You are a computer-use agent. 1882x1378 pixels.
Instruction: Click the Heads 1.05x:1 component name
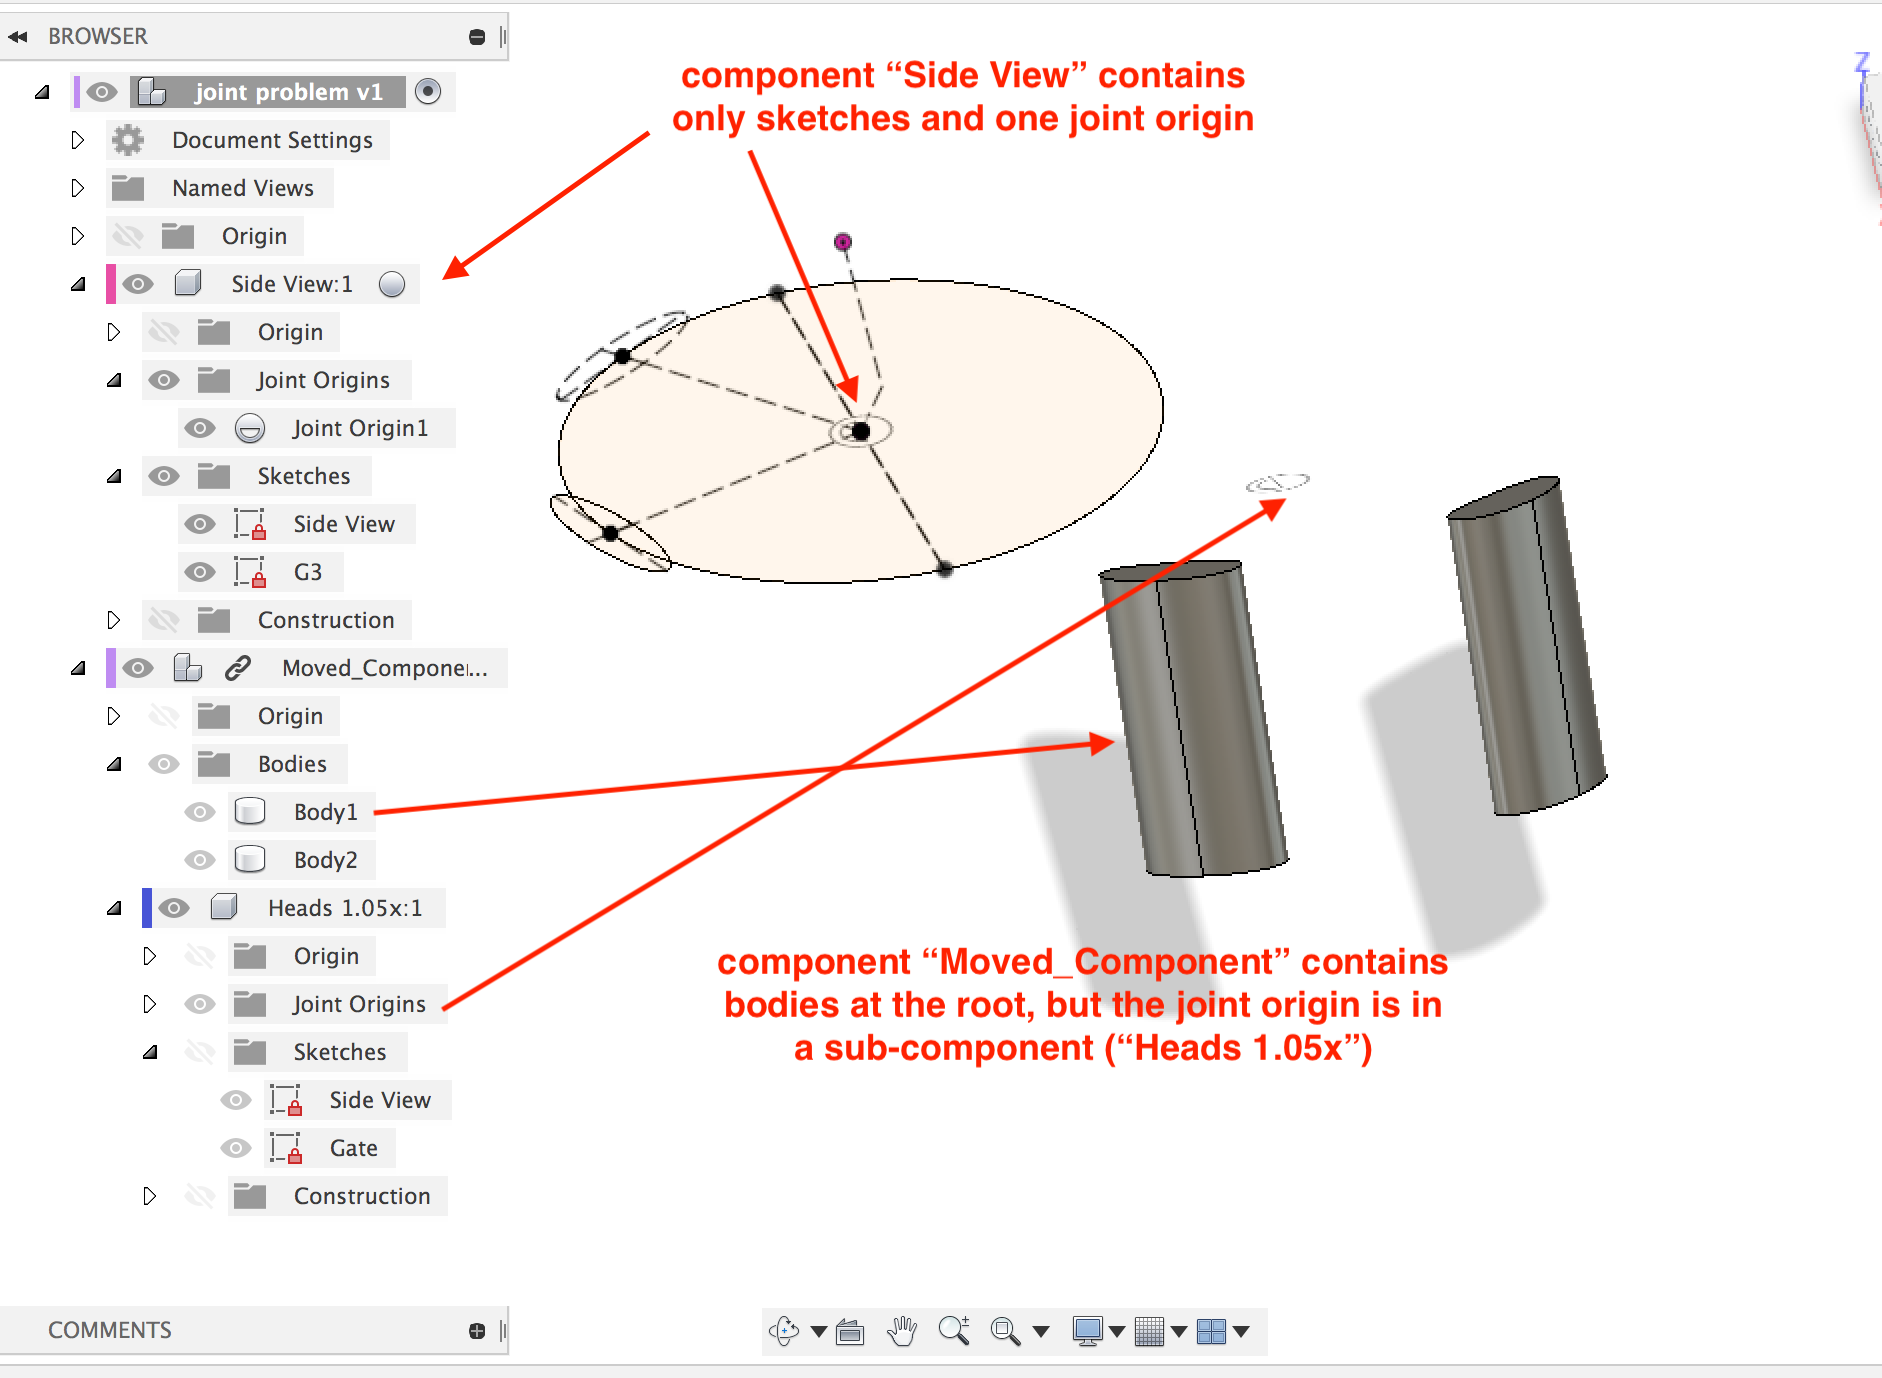(x=345, y=907)
